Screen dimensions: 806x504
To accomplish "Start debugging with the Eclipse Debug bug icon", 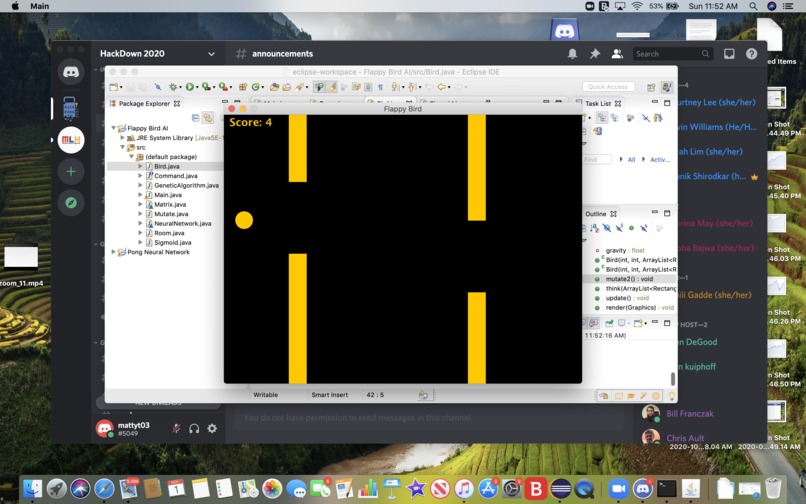I will tap(173, 87).
